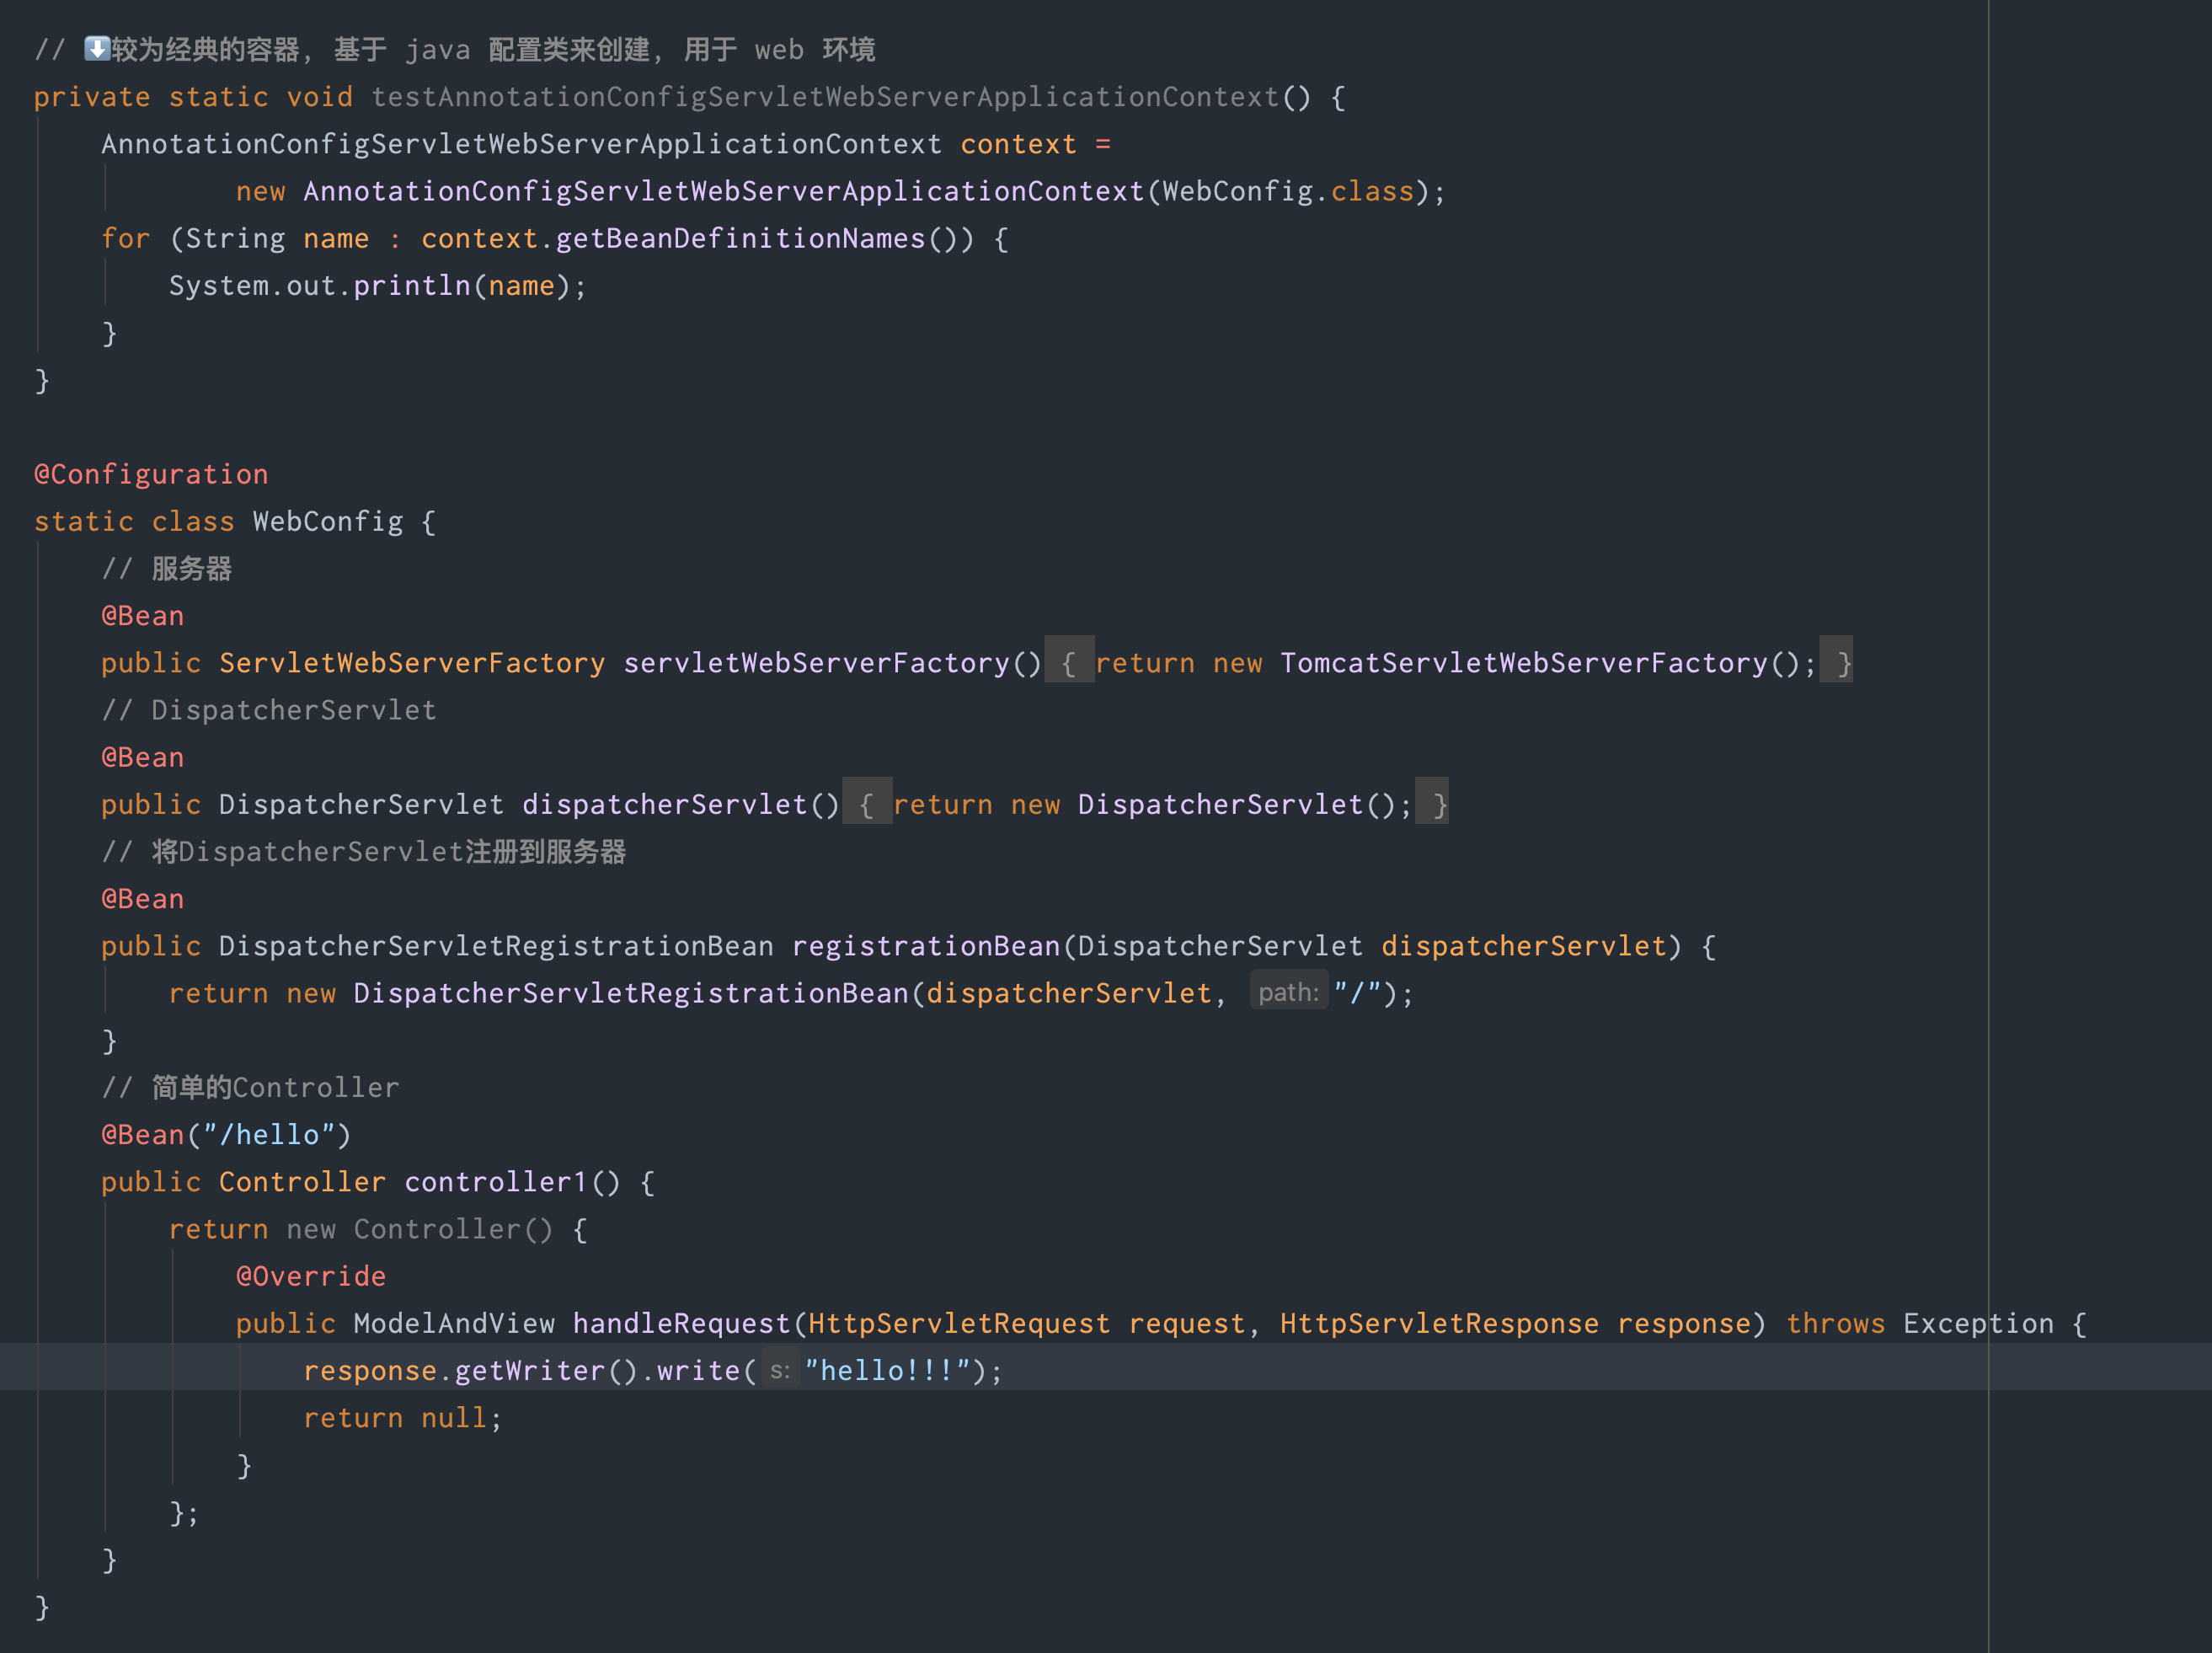Click the handleRequest method name
The height and width of the screenshot is (1653, 2212).
pos(681,1323)
